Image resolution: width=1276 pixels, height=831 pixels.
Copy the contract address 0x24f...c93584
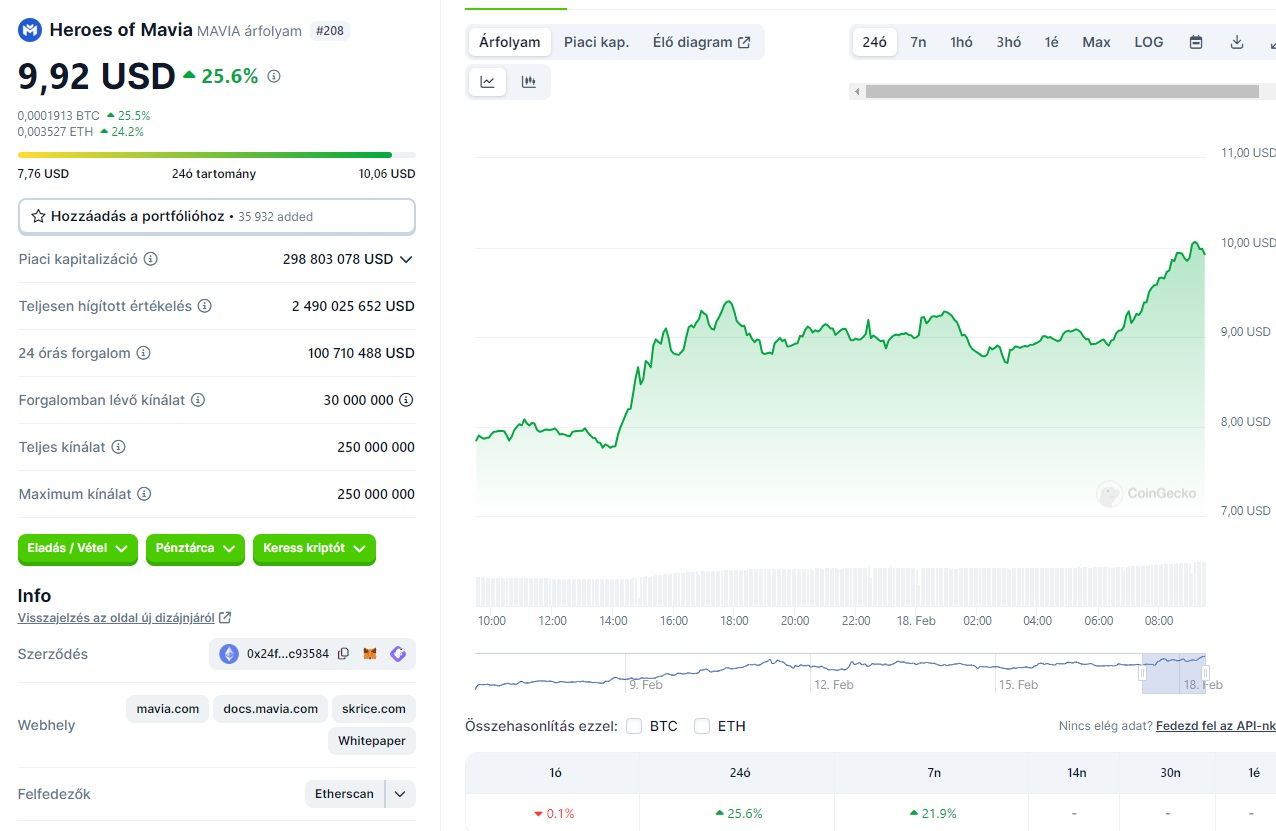(x=343, y=654)
